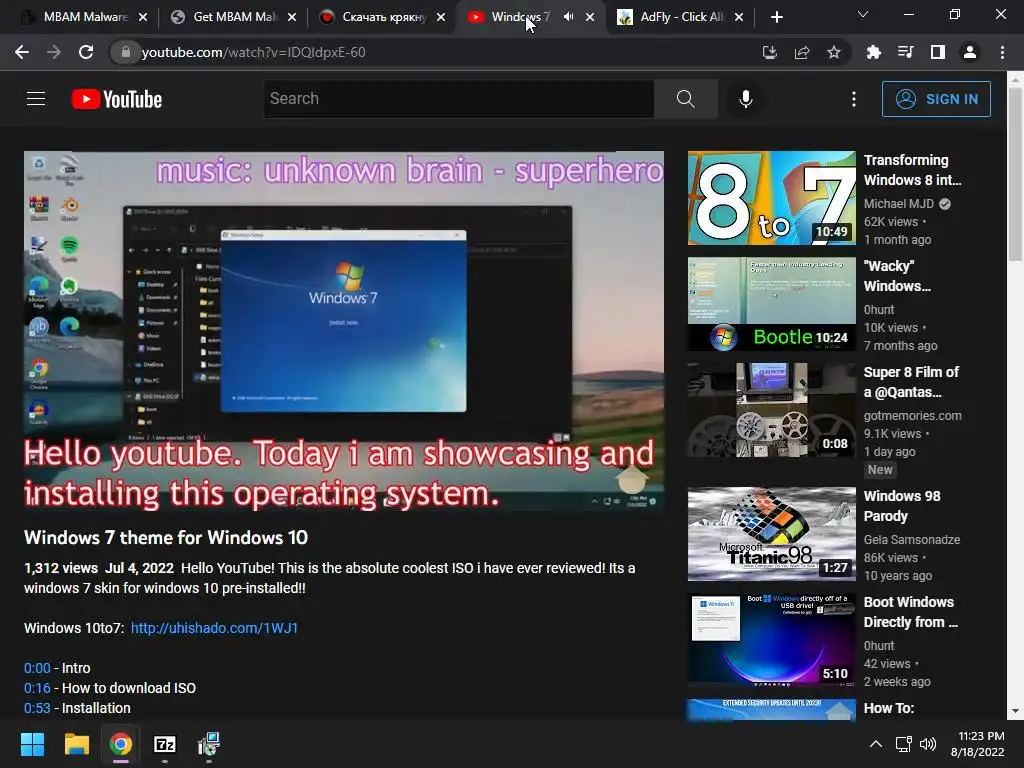Switch to the Get MBAM tab
Viewport: 1024px width, 768px height.
(x=233, y=17)
